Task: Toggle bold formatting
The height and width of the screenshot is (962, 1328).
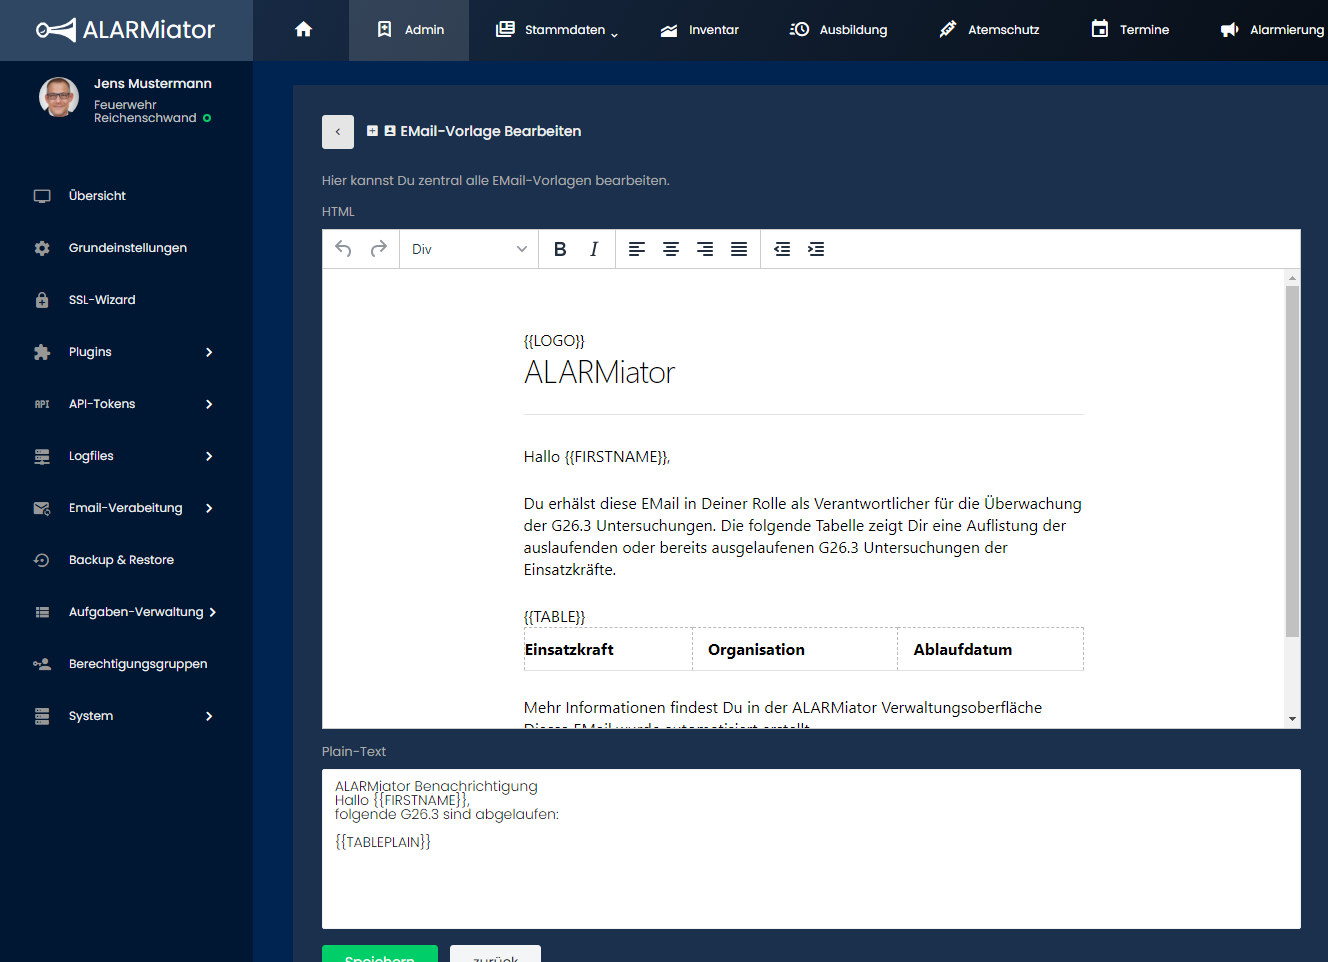Action: click(560, 249)
